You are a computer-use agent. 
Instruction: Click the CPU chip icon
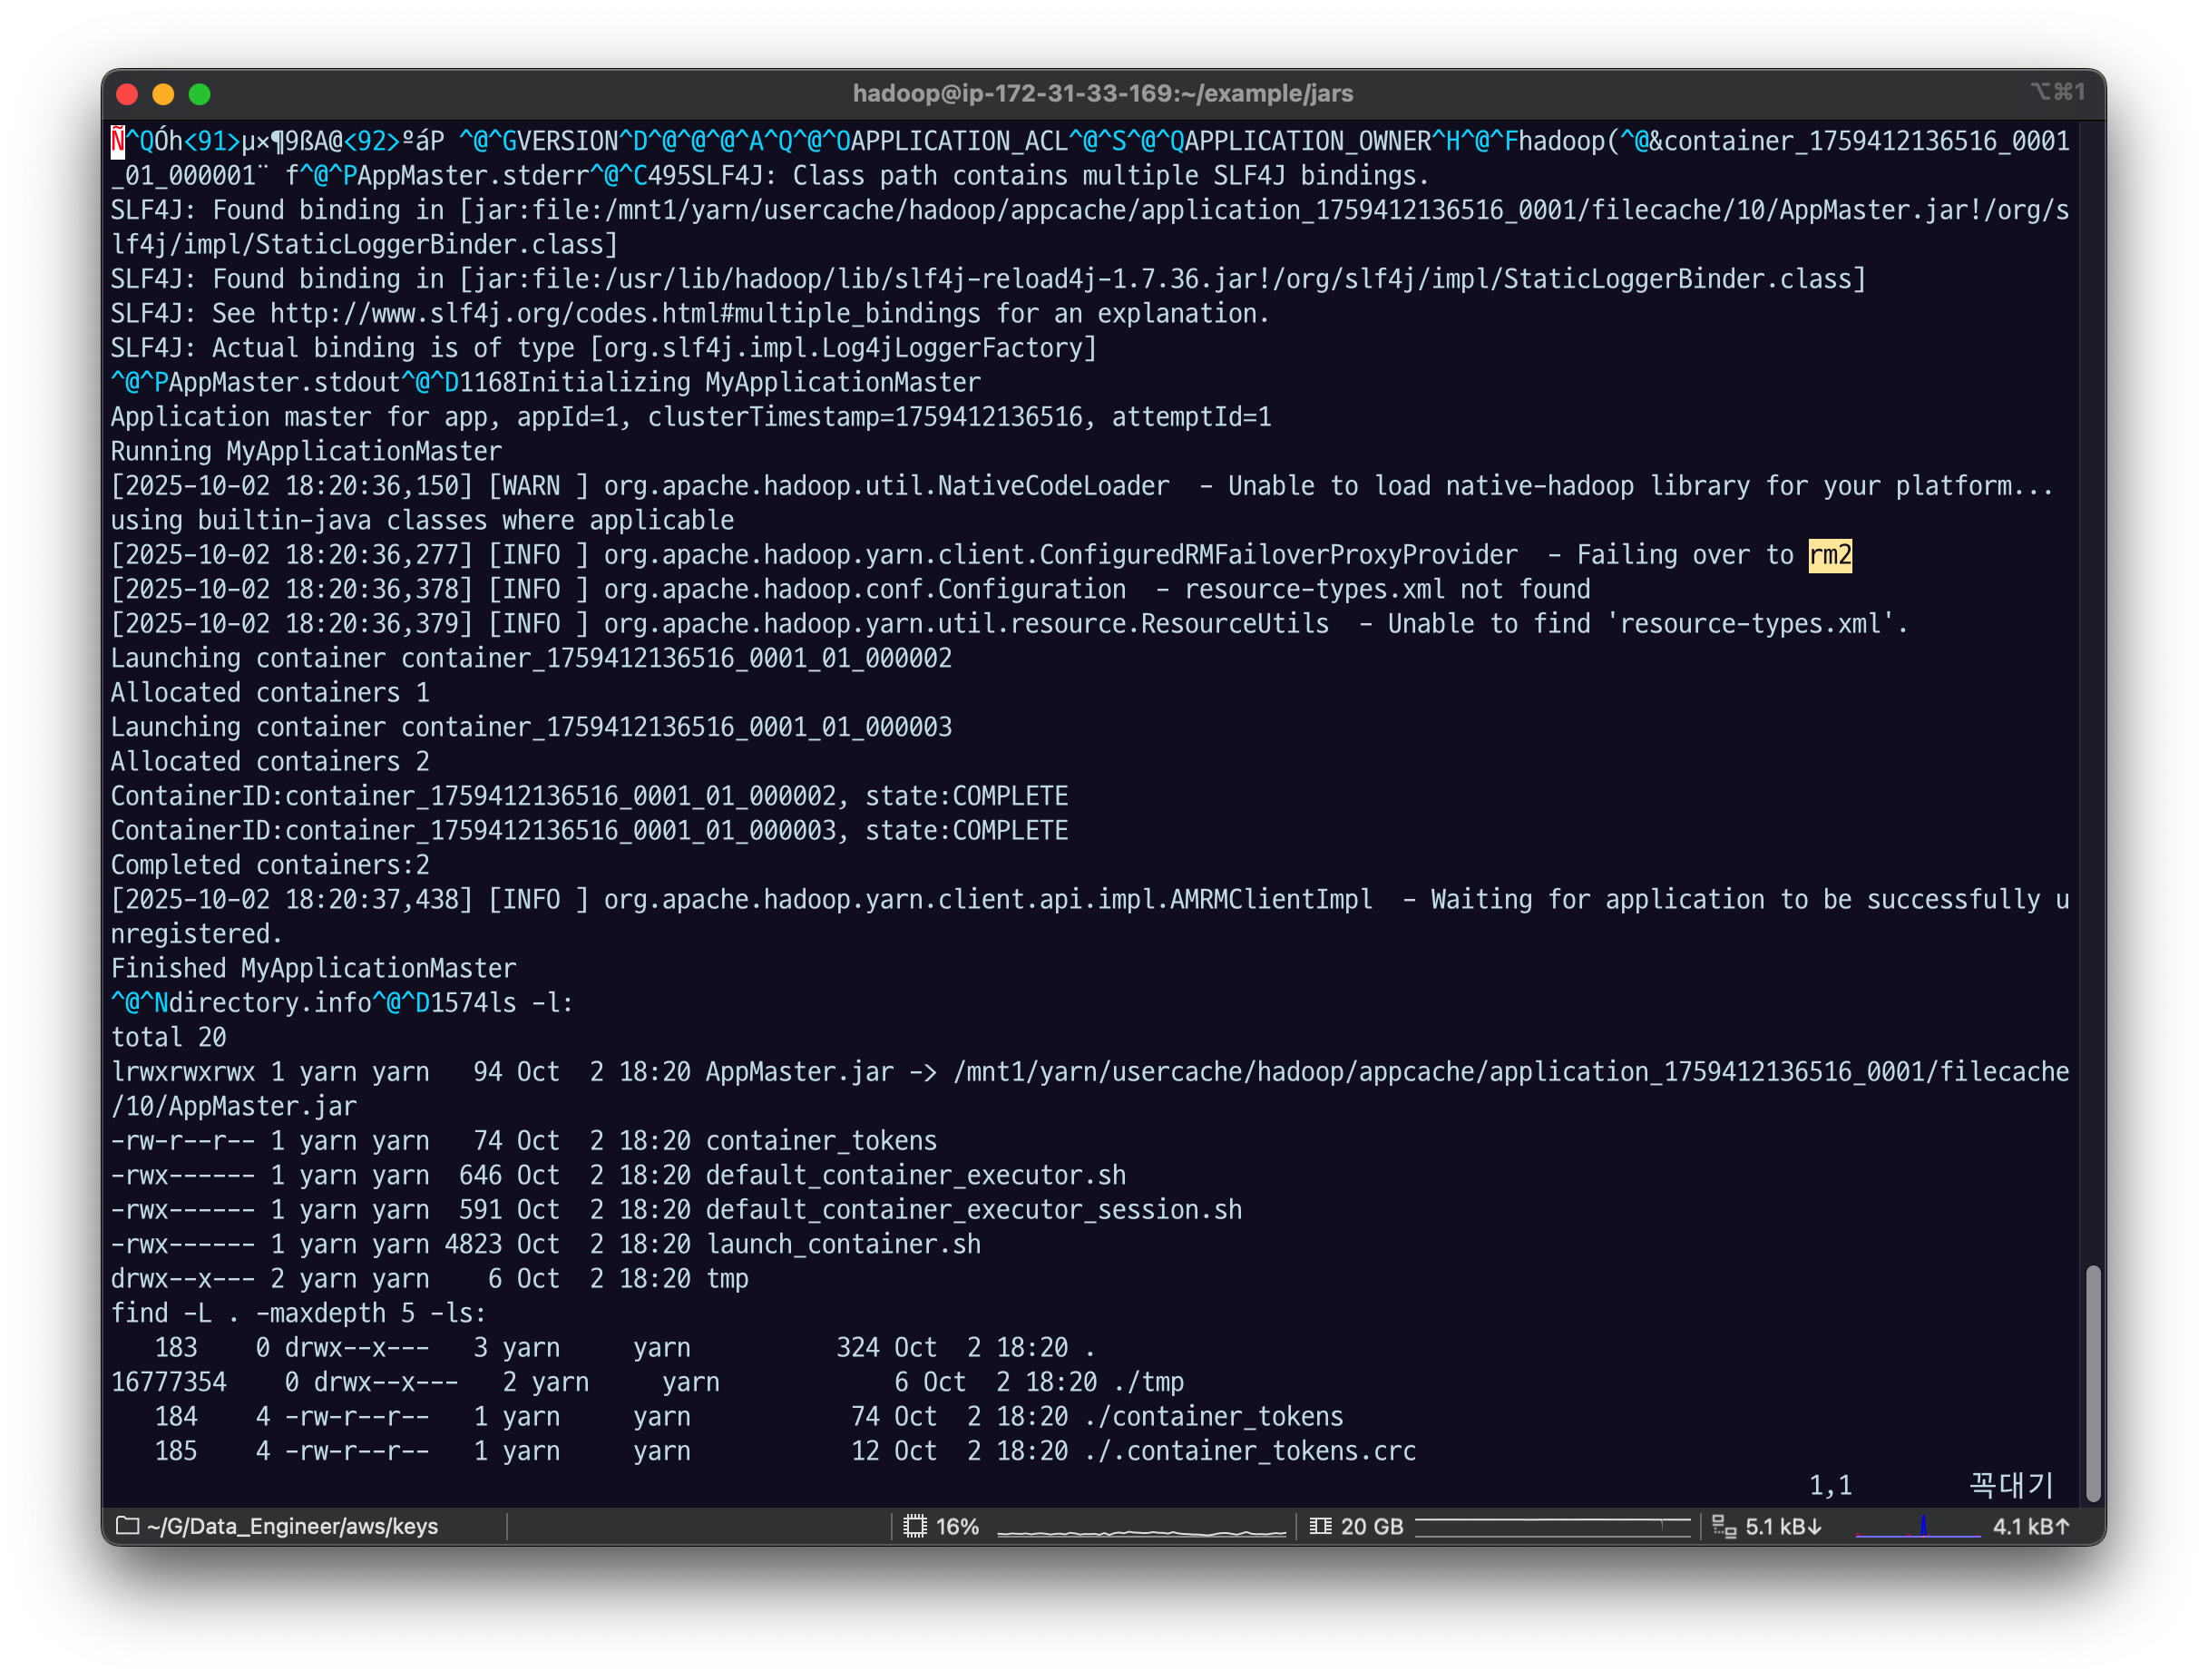pos(914,1526)
